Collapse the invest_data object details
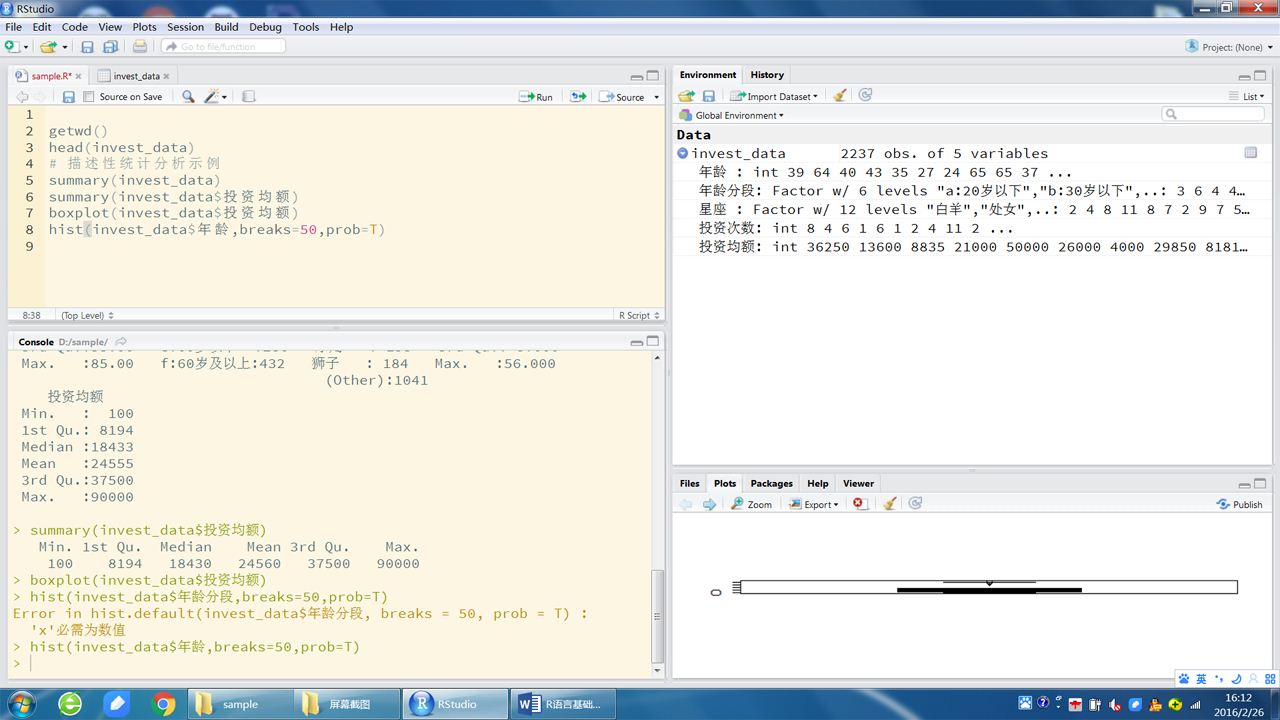 click(682, 153)
